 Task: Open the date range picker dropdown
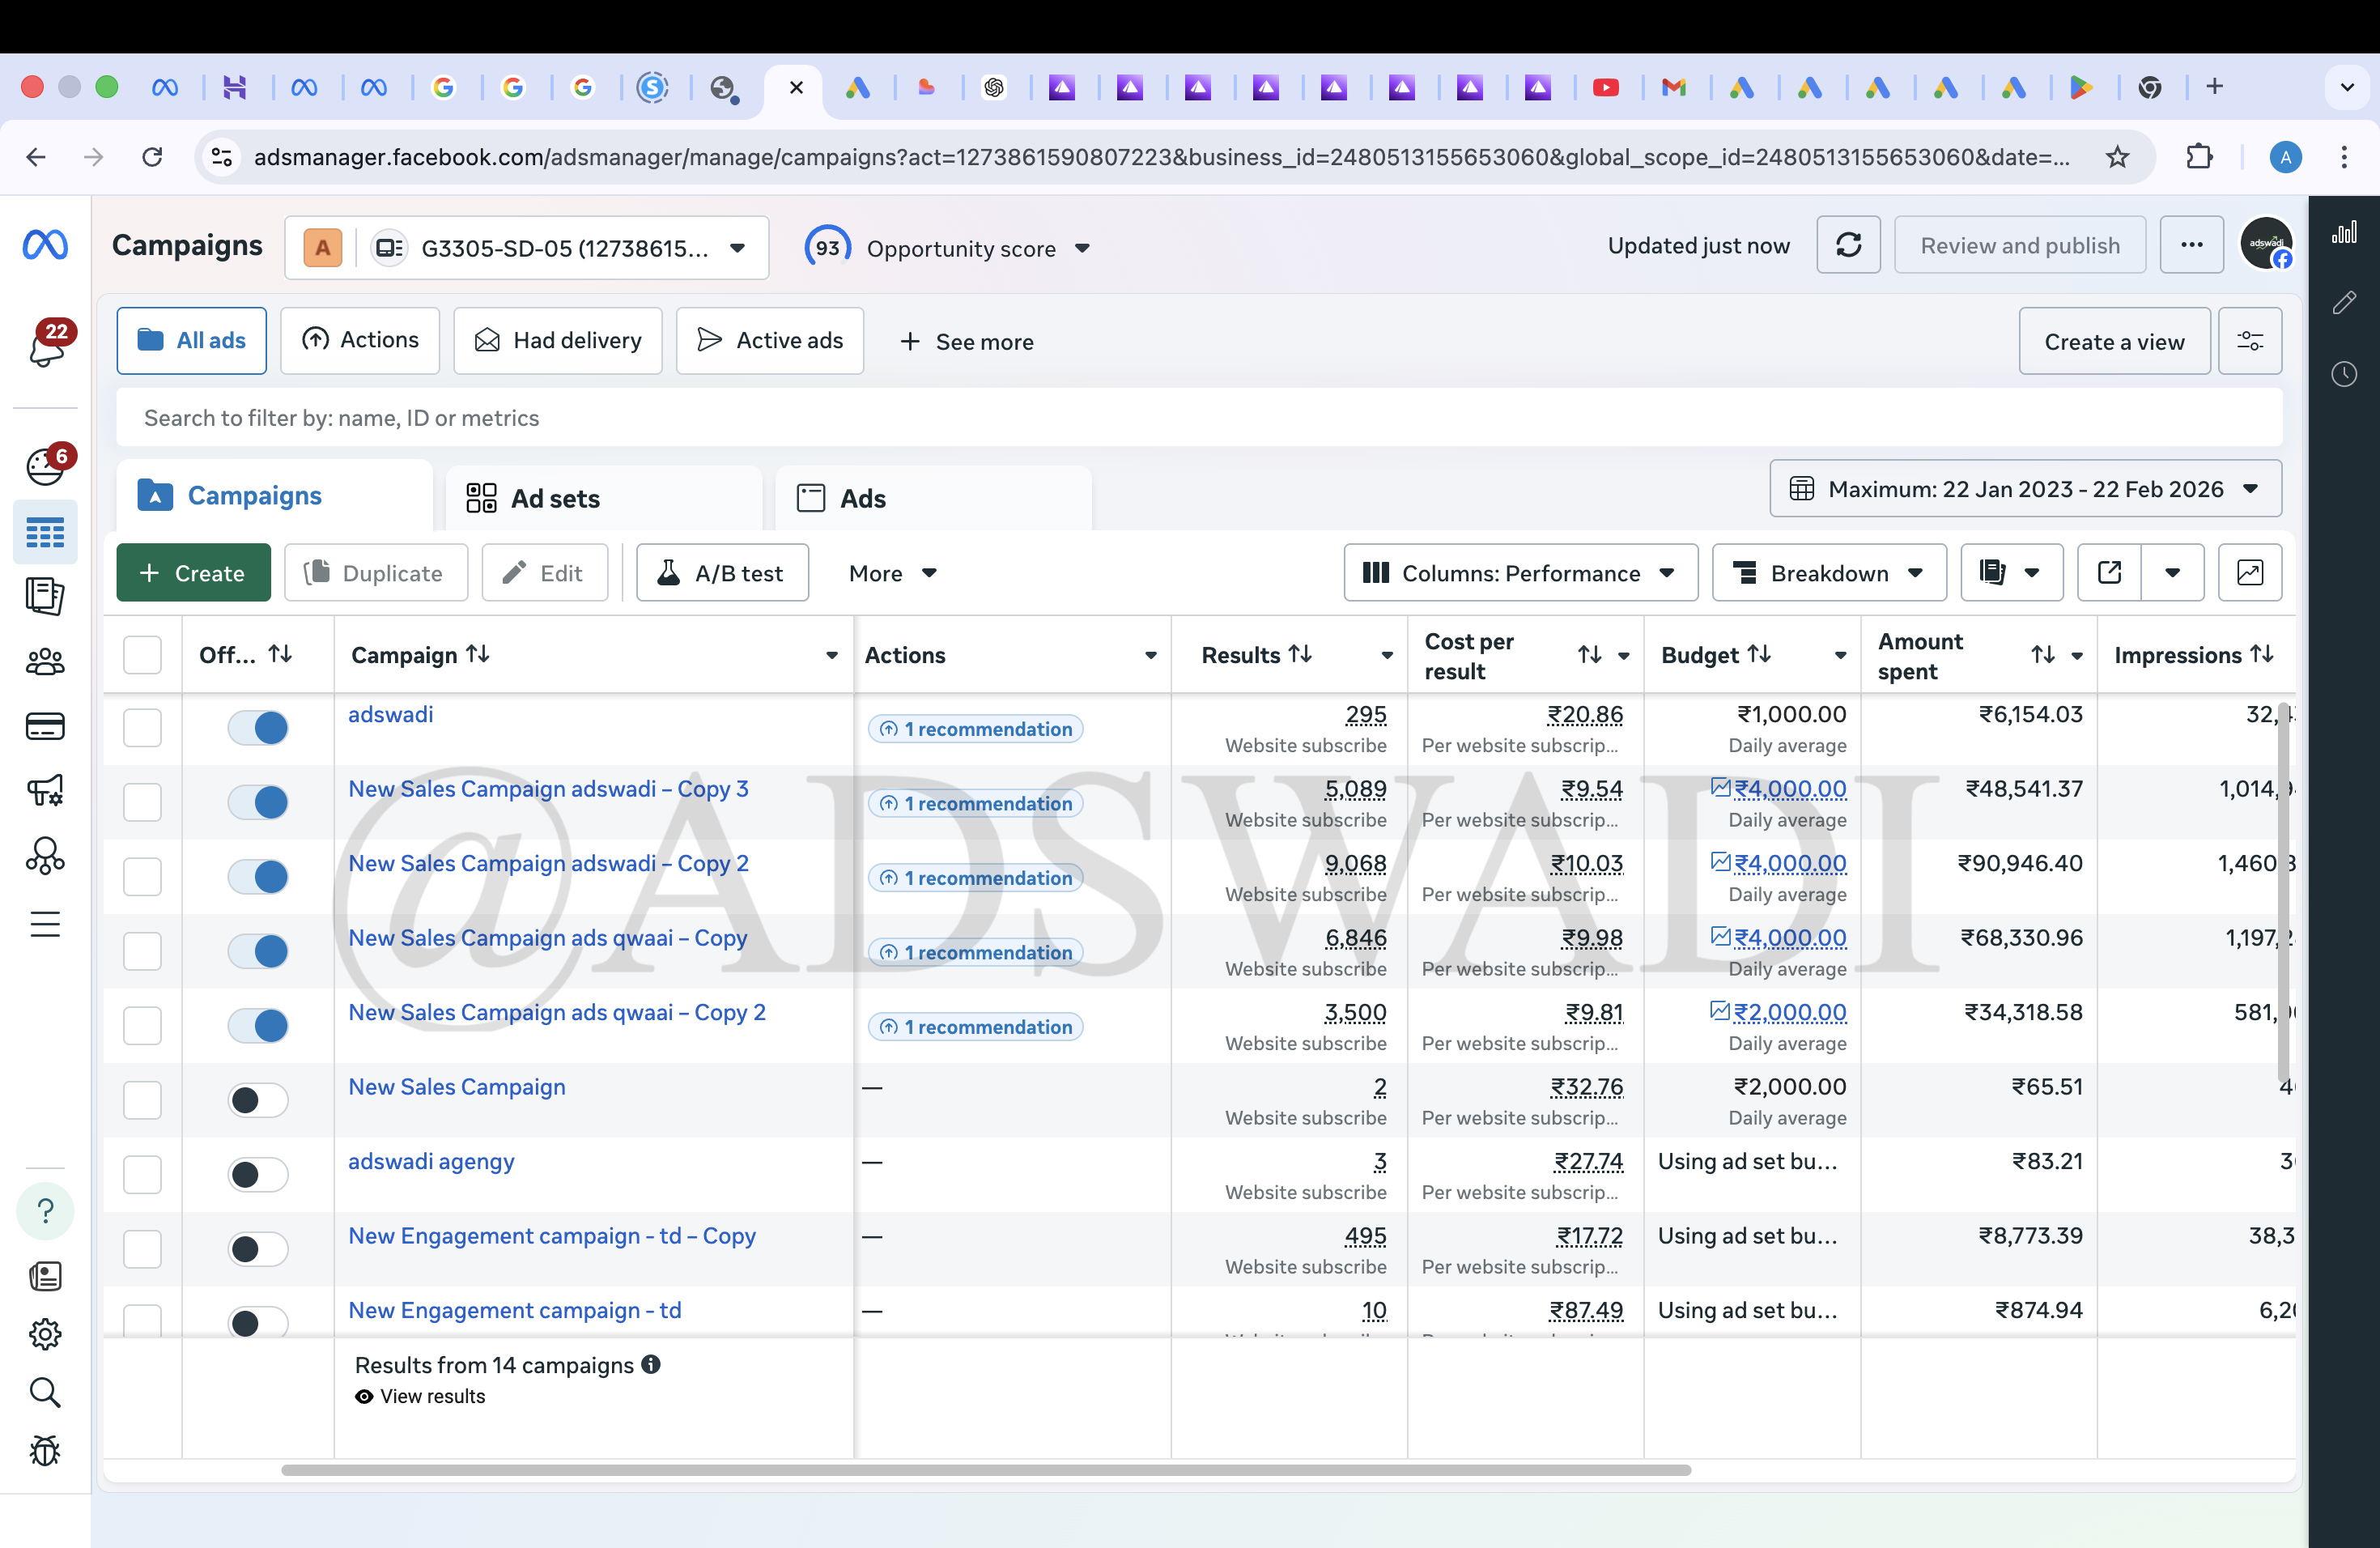pyautogui.click(x=2024, y=488)
